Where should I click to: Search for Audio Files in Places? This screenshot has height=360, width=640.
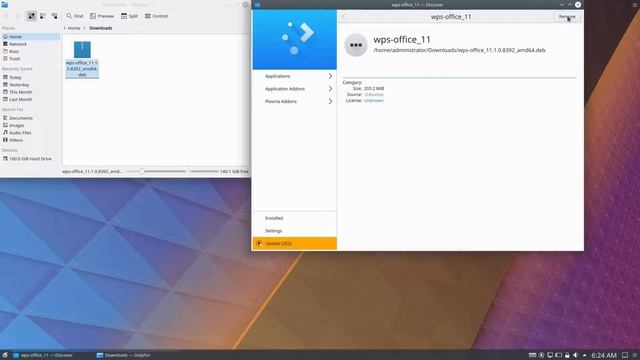click(x=31, y=133)
